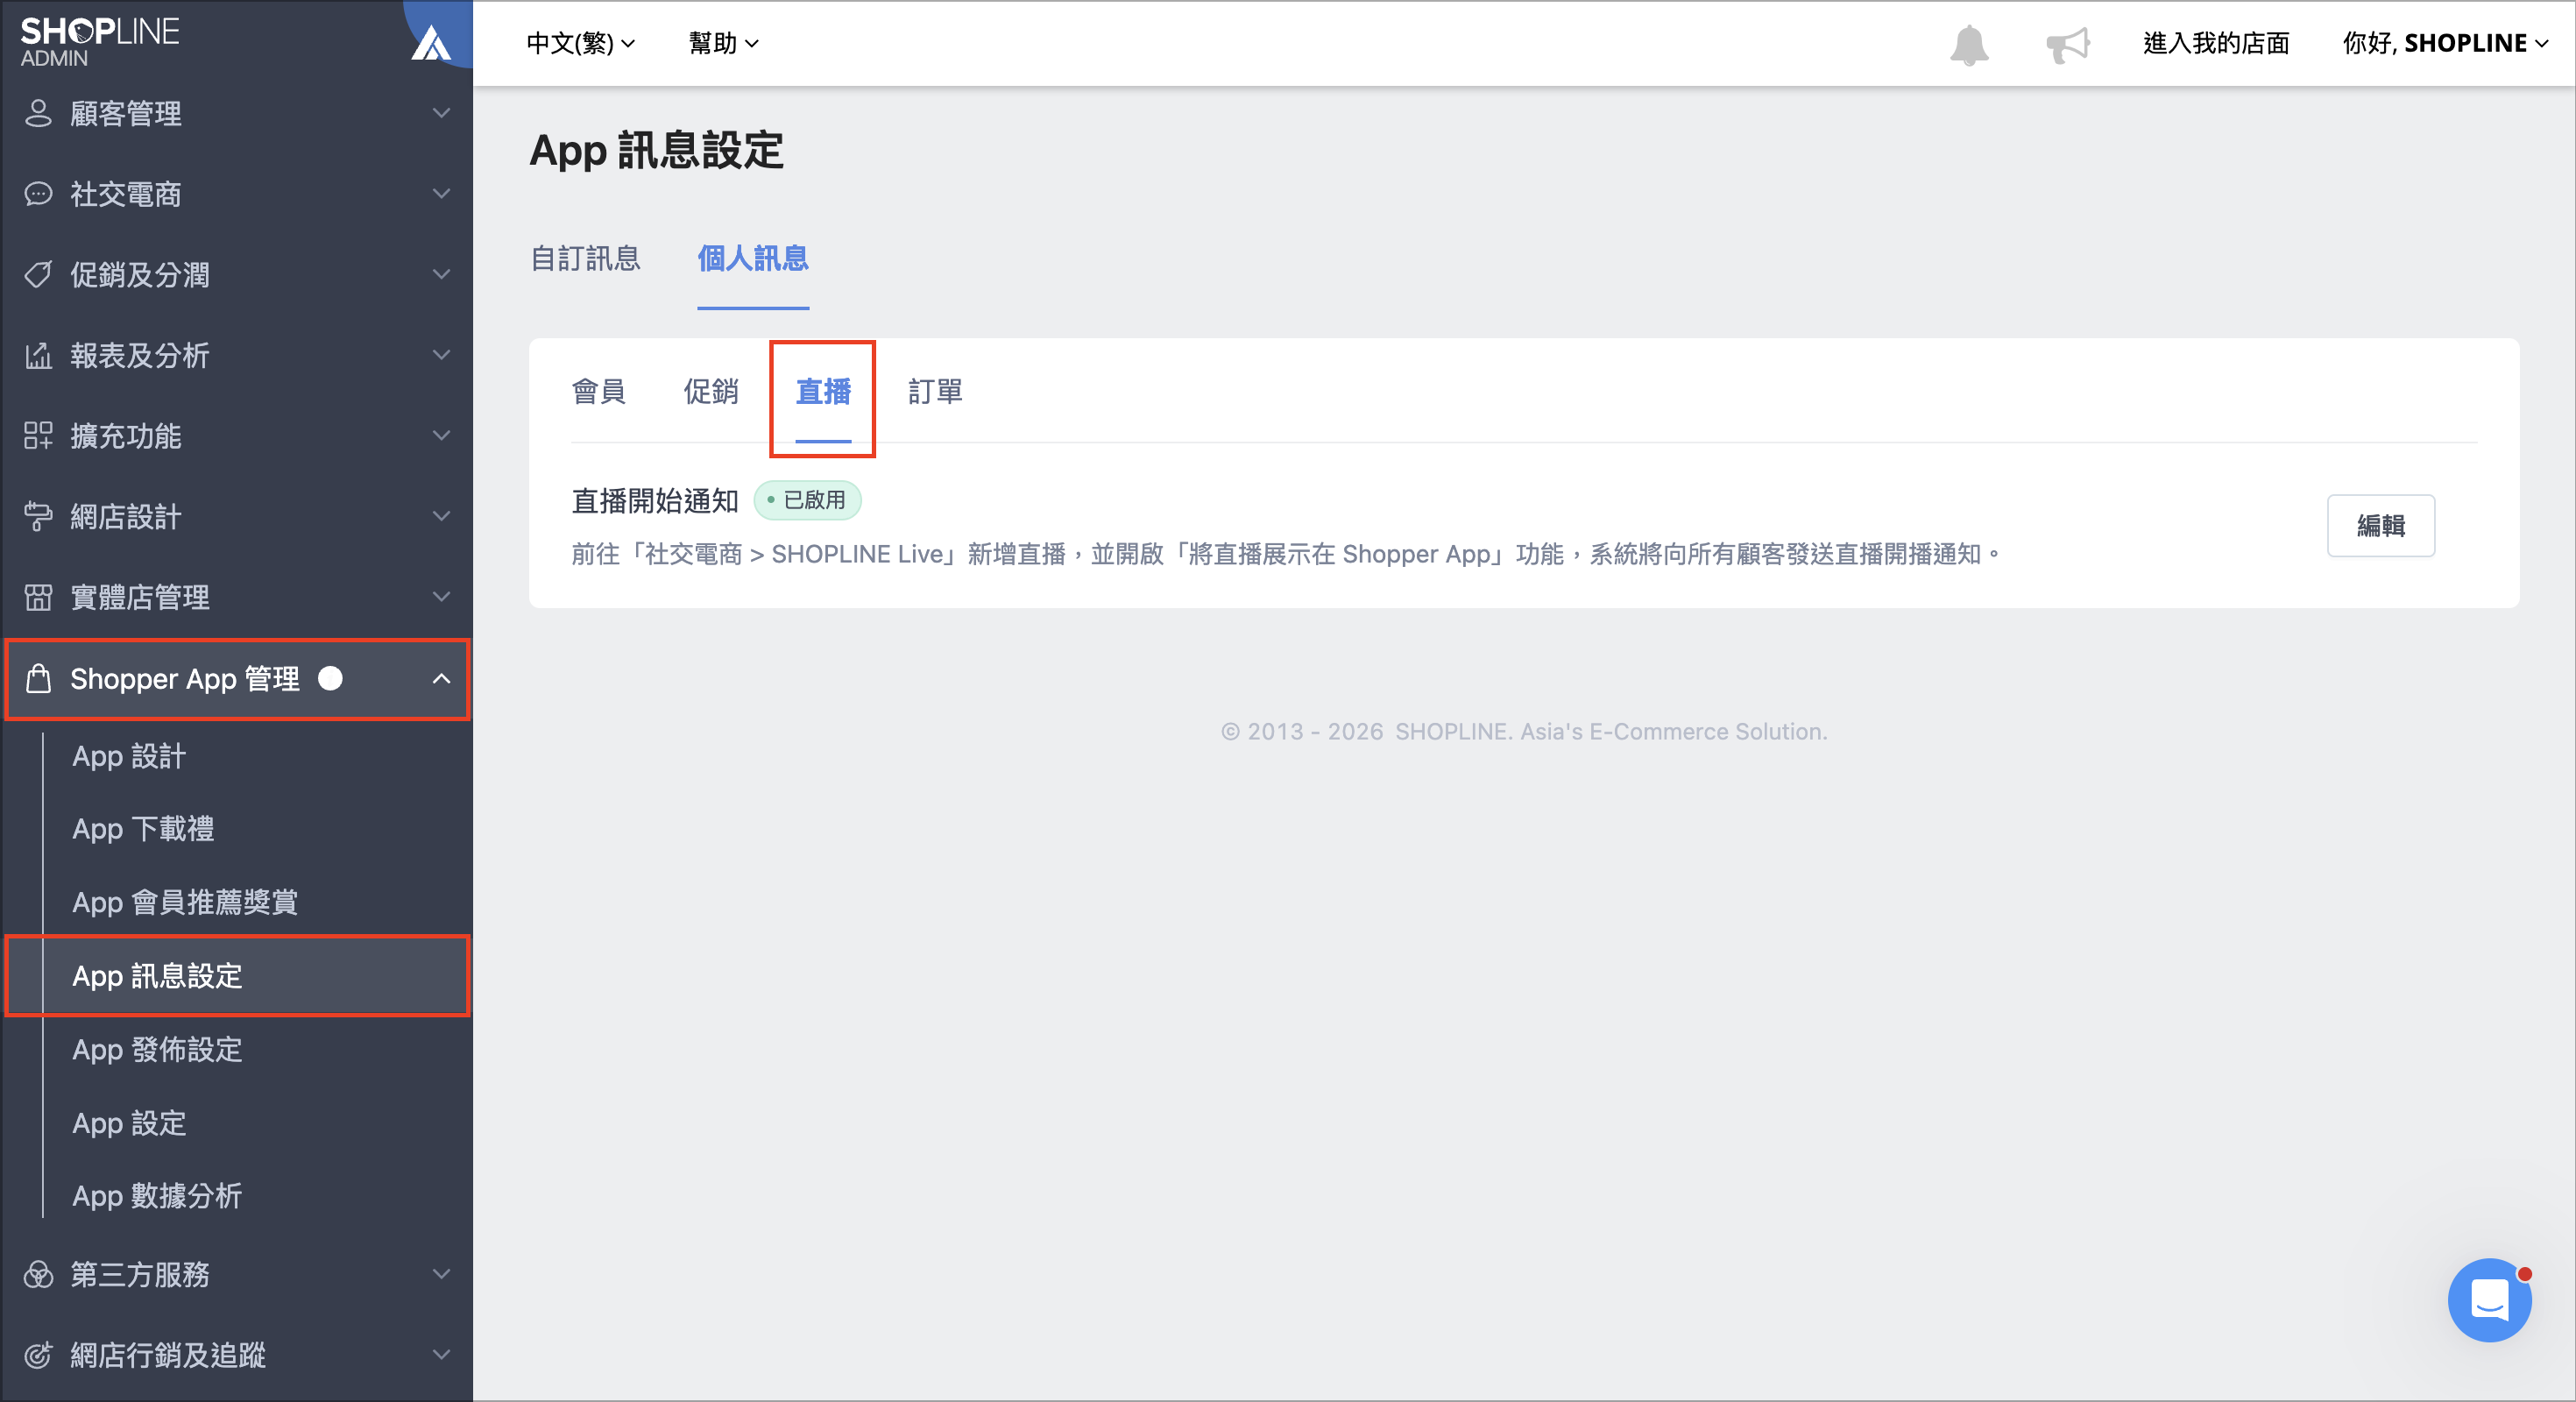This screenshot has width=2576, height=1402.
Task: Open App 數據分析 in the sidebar
Action: 157,1196
